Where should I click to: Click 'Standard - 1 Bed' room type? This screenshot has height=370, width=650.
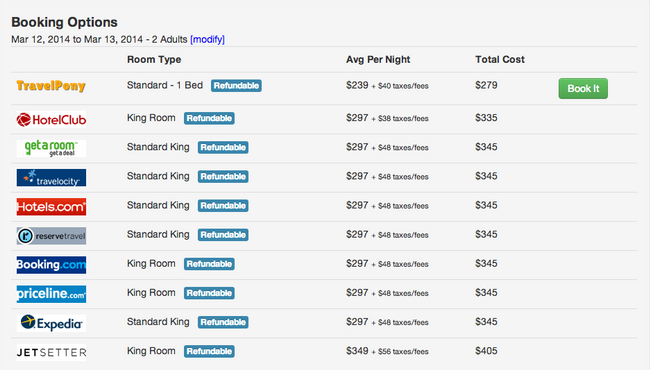coord(165,85)
